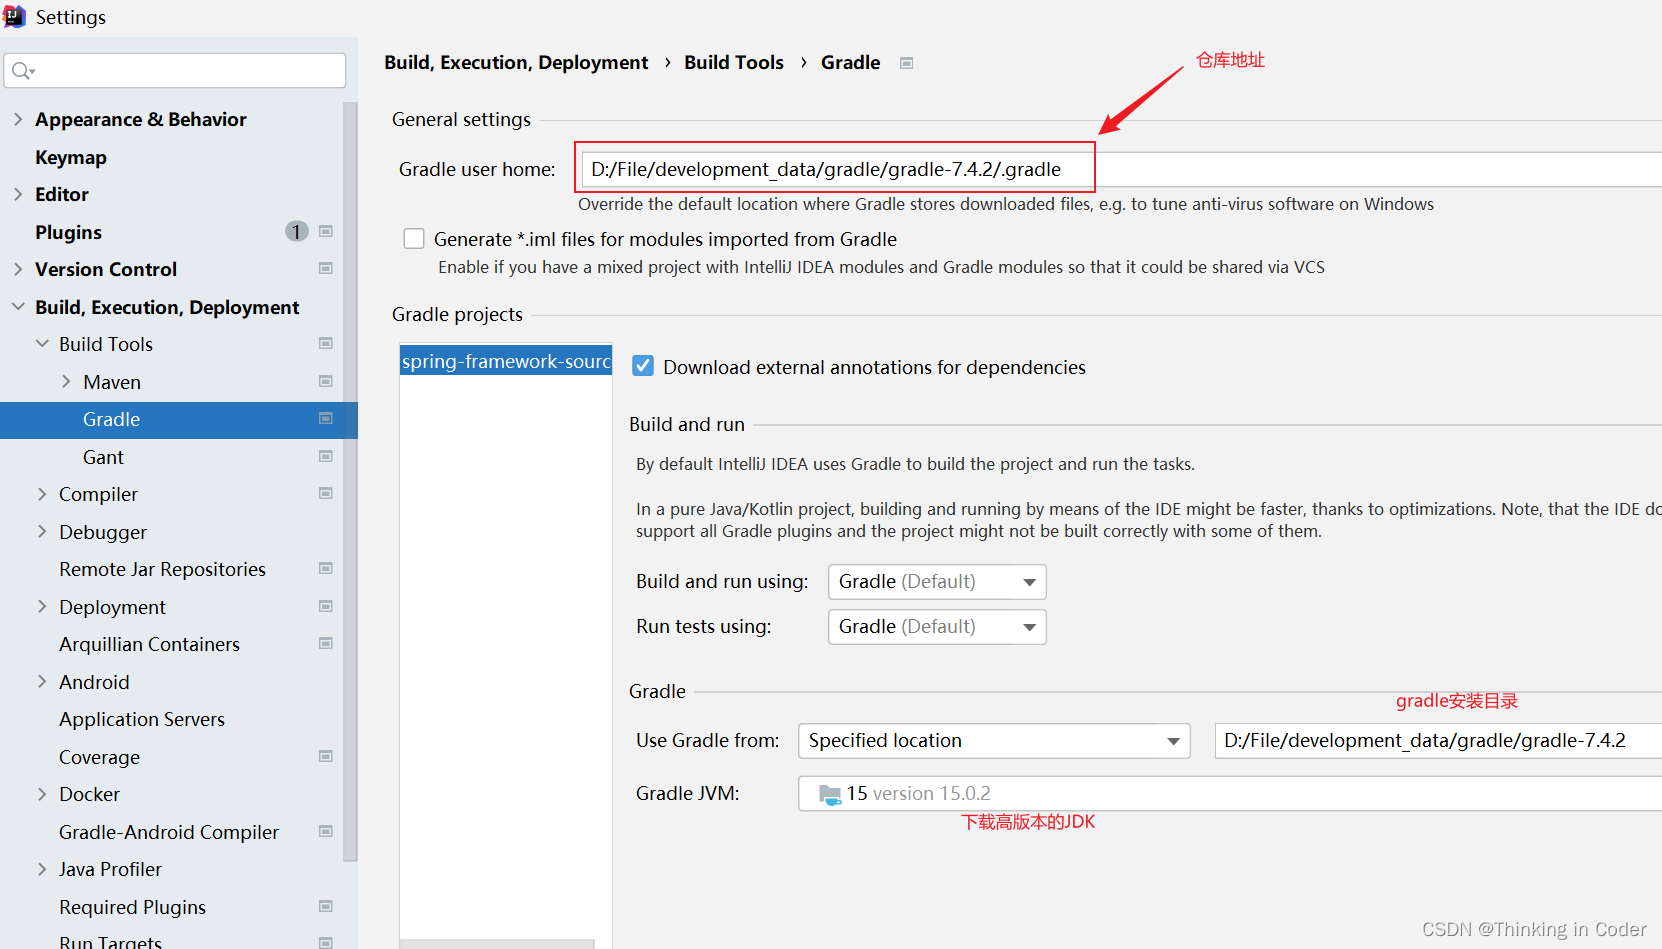Select Gant under Build Tools
The height and width of the screenshot is (949, 1662).
(x=103, y=457)
